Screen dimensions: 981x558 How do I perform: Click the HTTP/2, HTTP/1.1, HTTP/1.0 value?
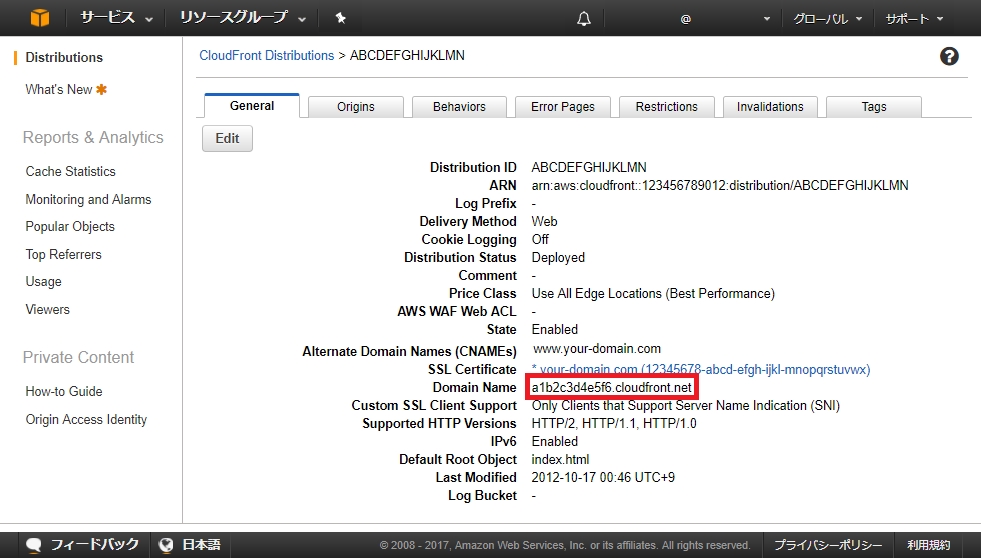click(614, 424)
